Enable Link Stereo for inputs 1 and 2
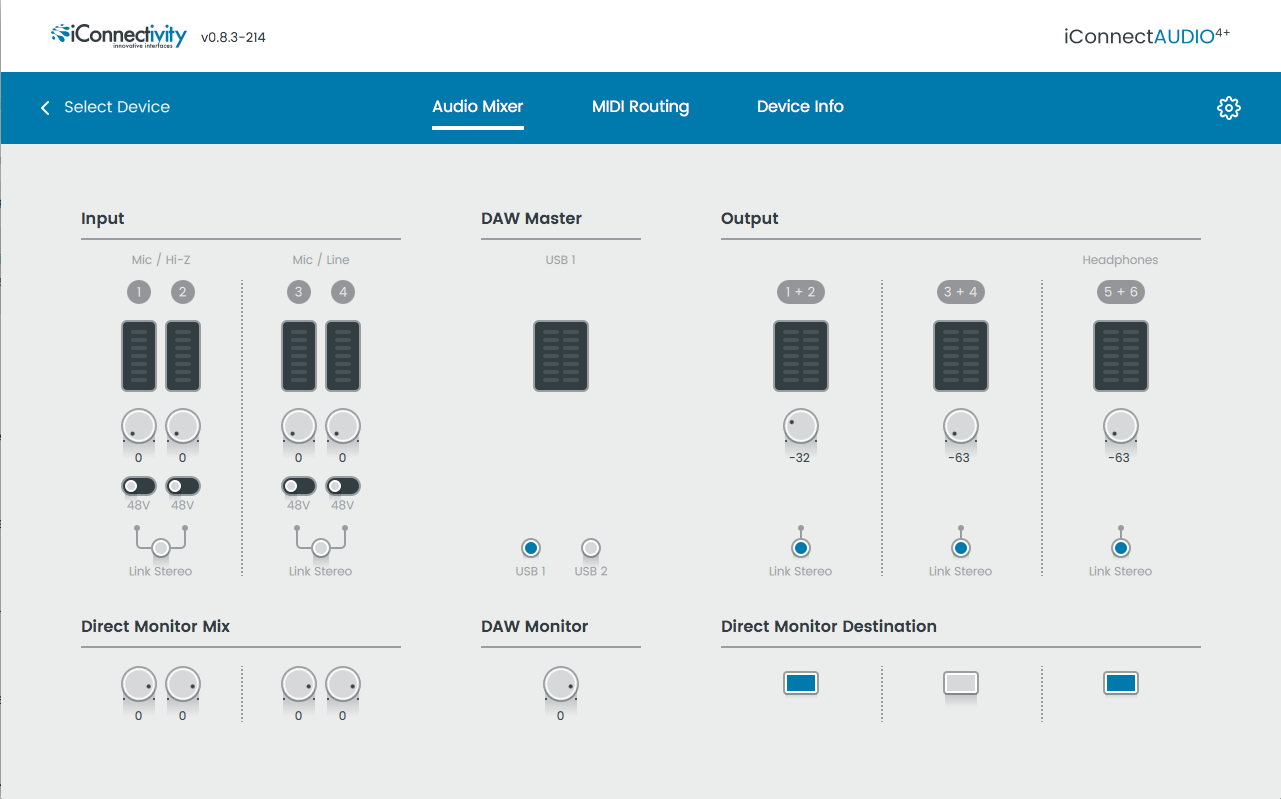 (x=160, y=548)
